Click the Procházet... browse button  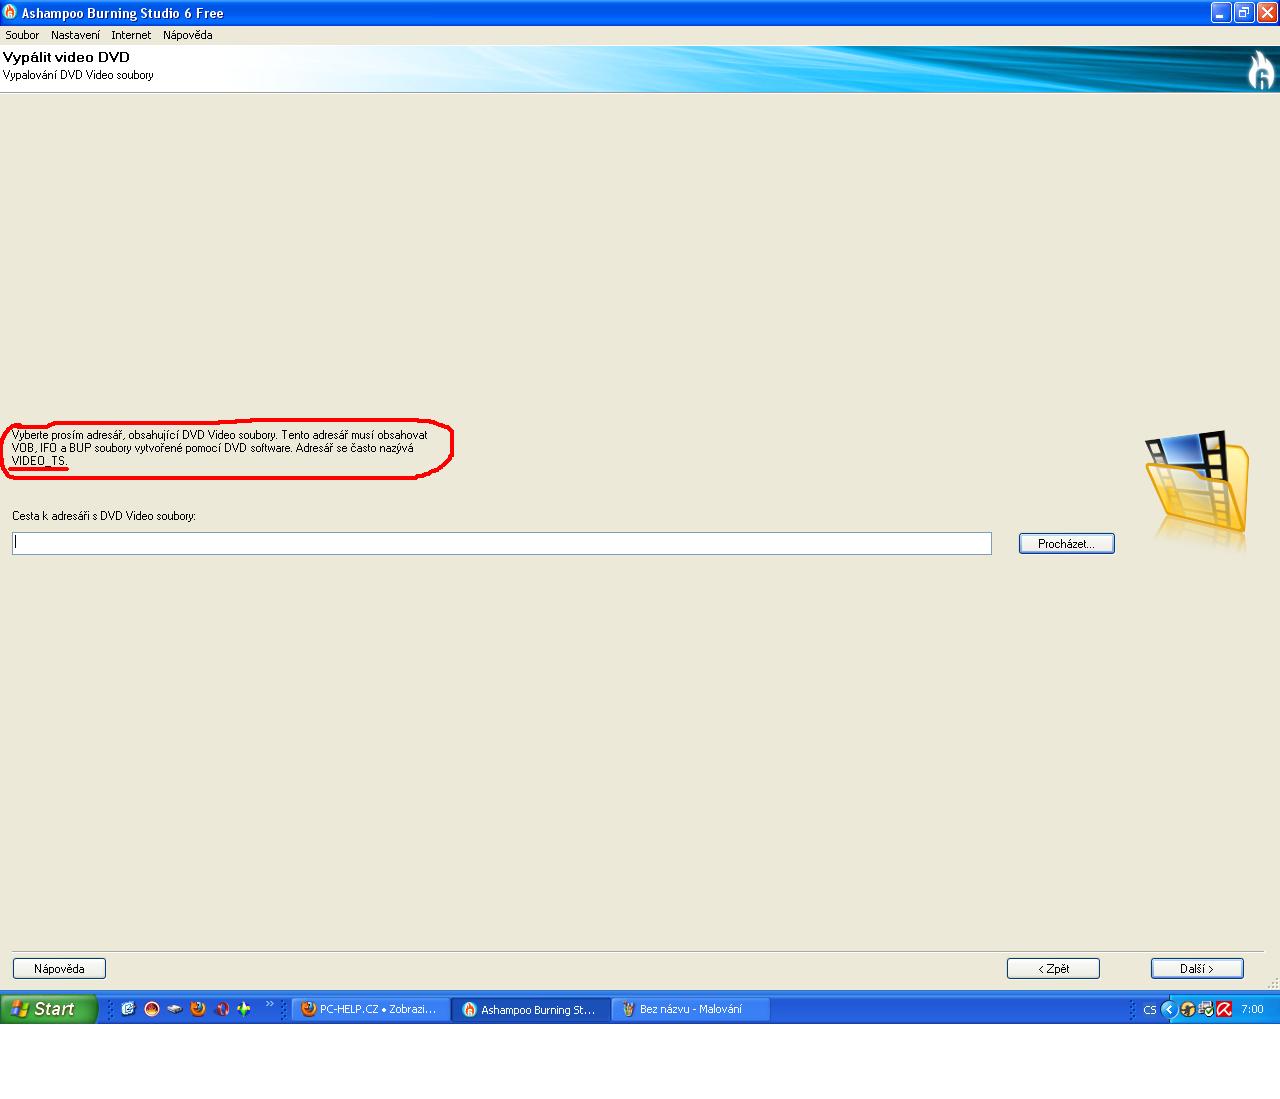1066,543
